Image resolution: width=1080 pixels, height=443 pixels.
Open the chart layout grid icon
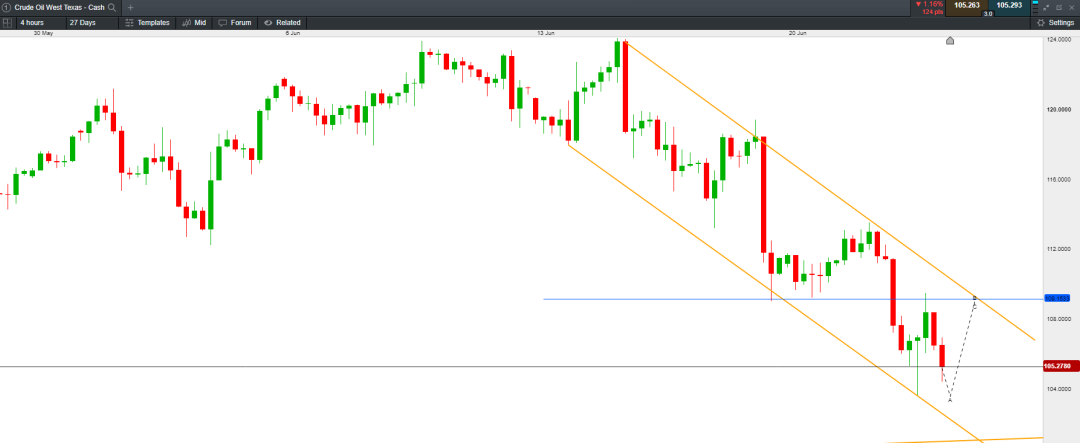[x=8, y=22]
